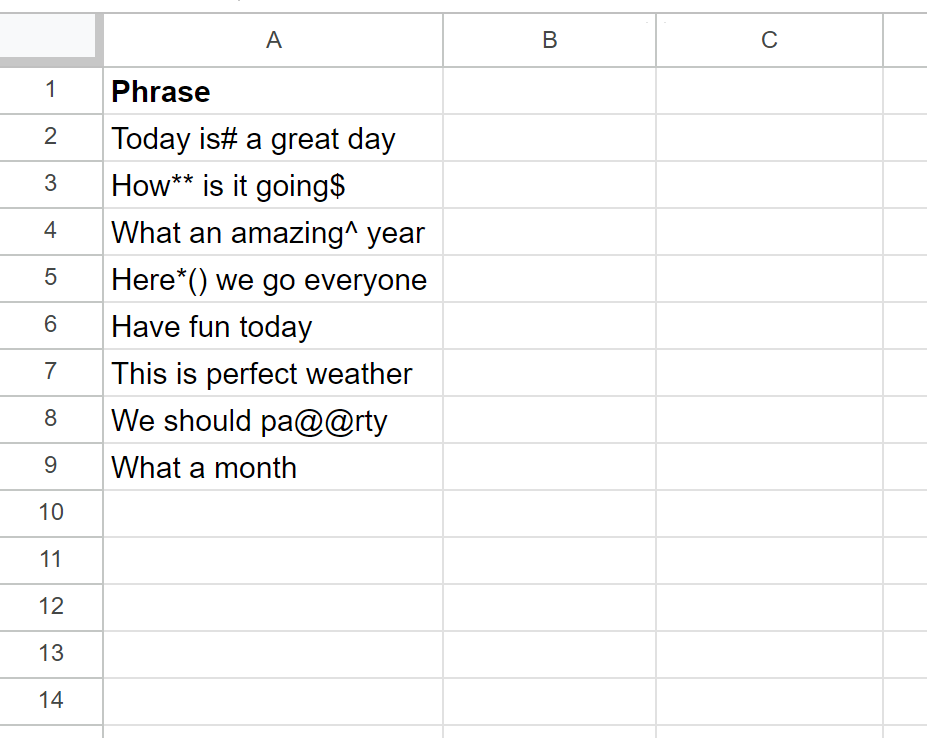Click the 'Have fun today' cell
The height and width of the screenshot is (738, 927).
click(273, 325)
